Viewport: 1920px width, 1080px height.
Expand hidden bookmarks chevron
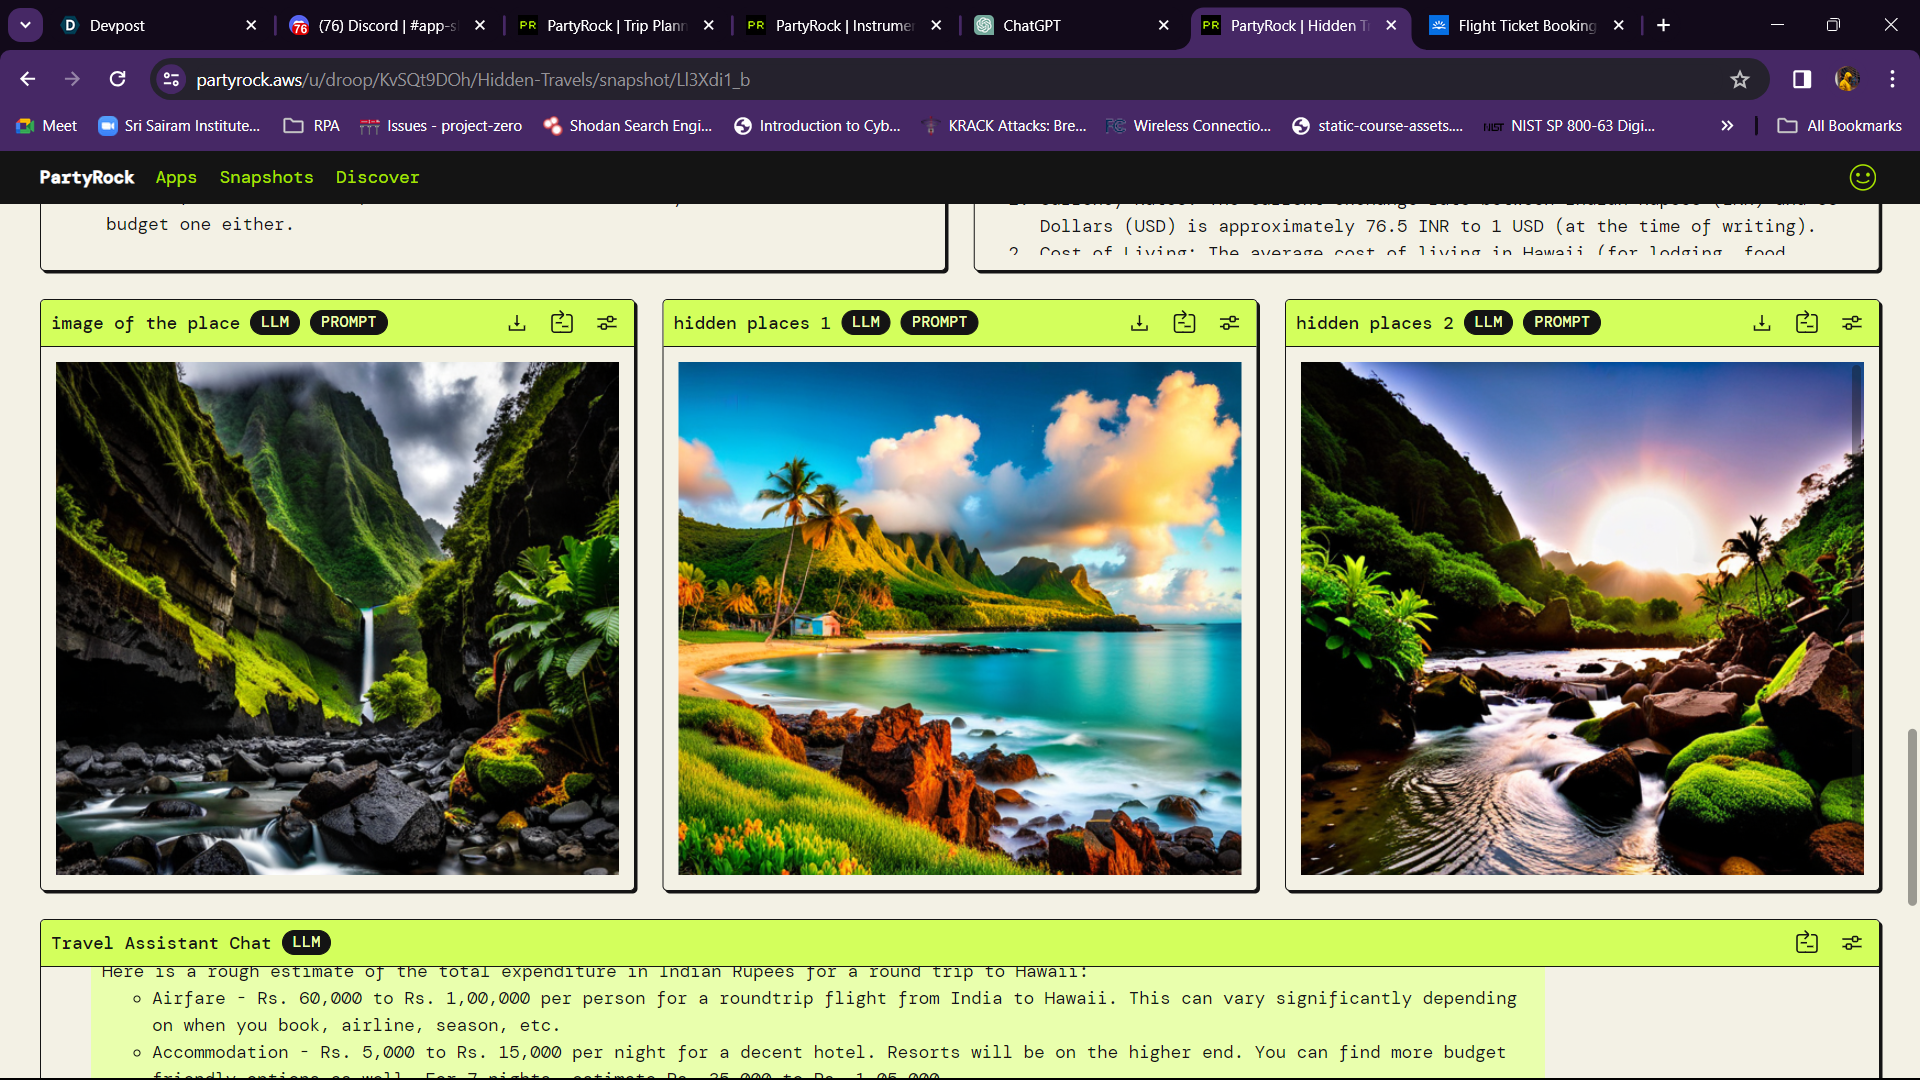pyautogui.click(x=1727, y=126)
